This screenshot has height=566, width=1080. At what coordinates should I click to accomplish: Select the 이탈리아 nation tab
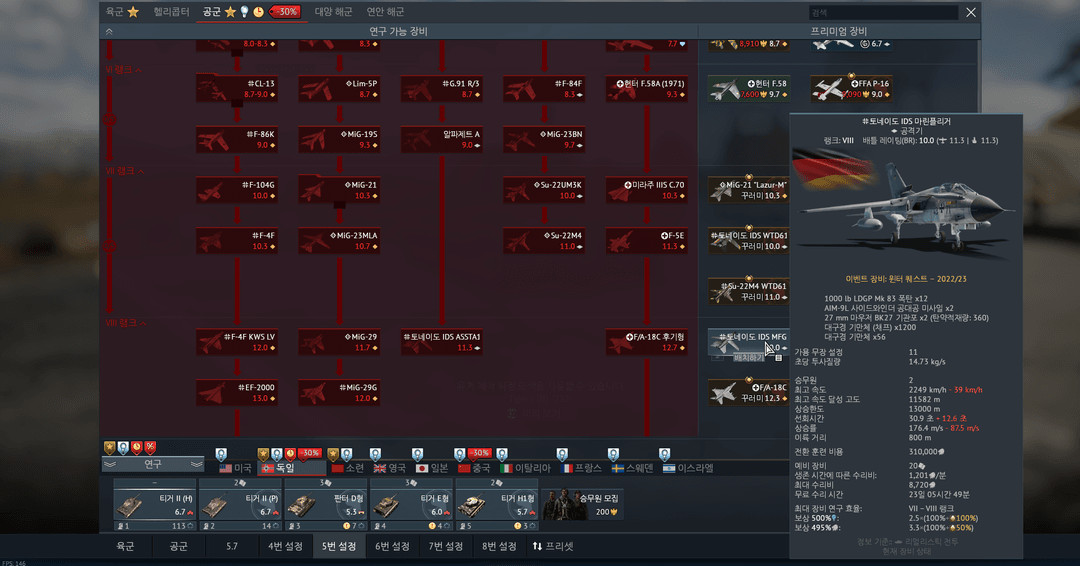(524, 468)
